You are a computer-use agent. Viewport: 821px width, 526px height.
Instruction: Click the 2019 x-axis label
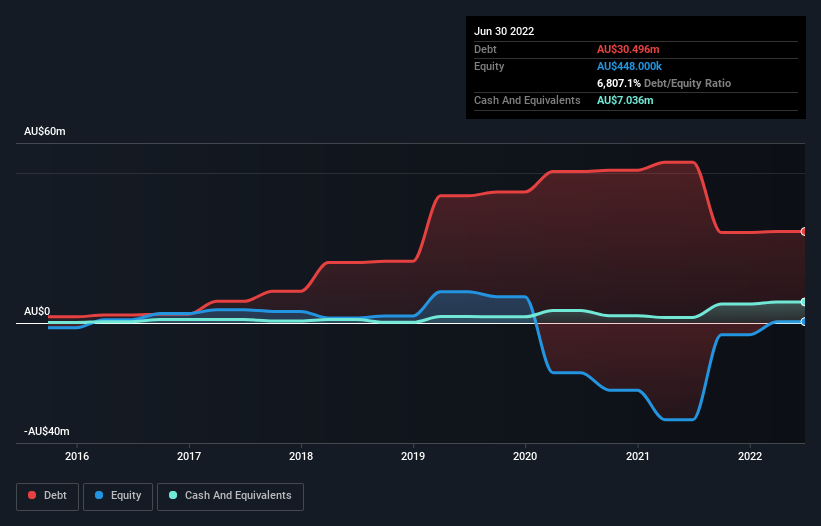pyautogui.click(x=413, y=456)
